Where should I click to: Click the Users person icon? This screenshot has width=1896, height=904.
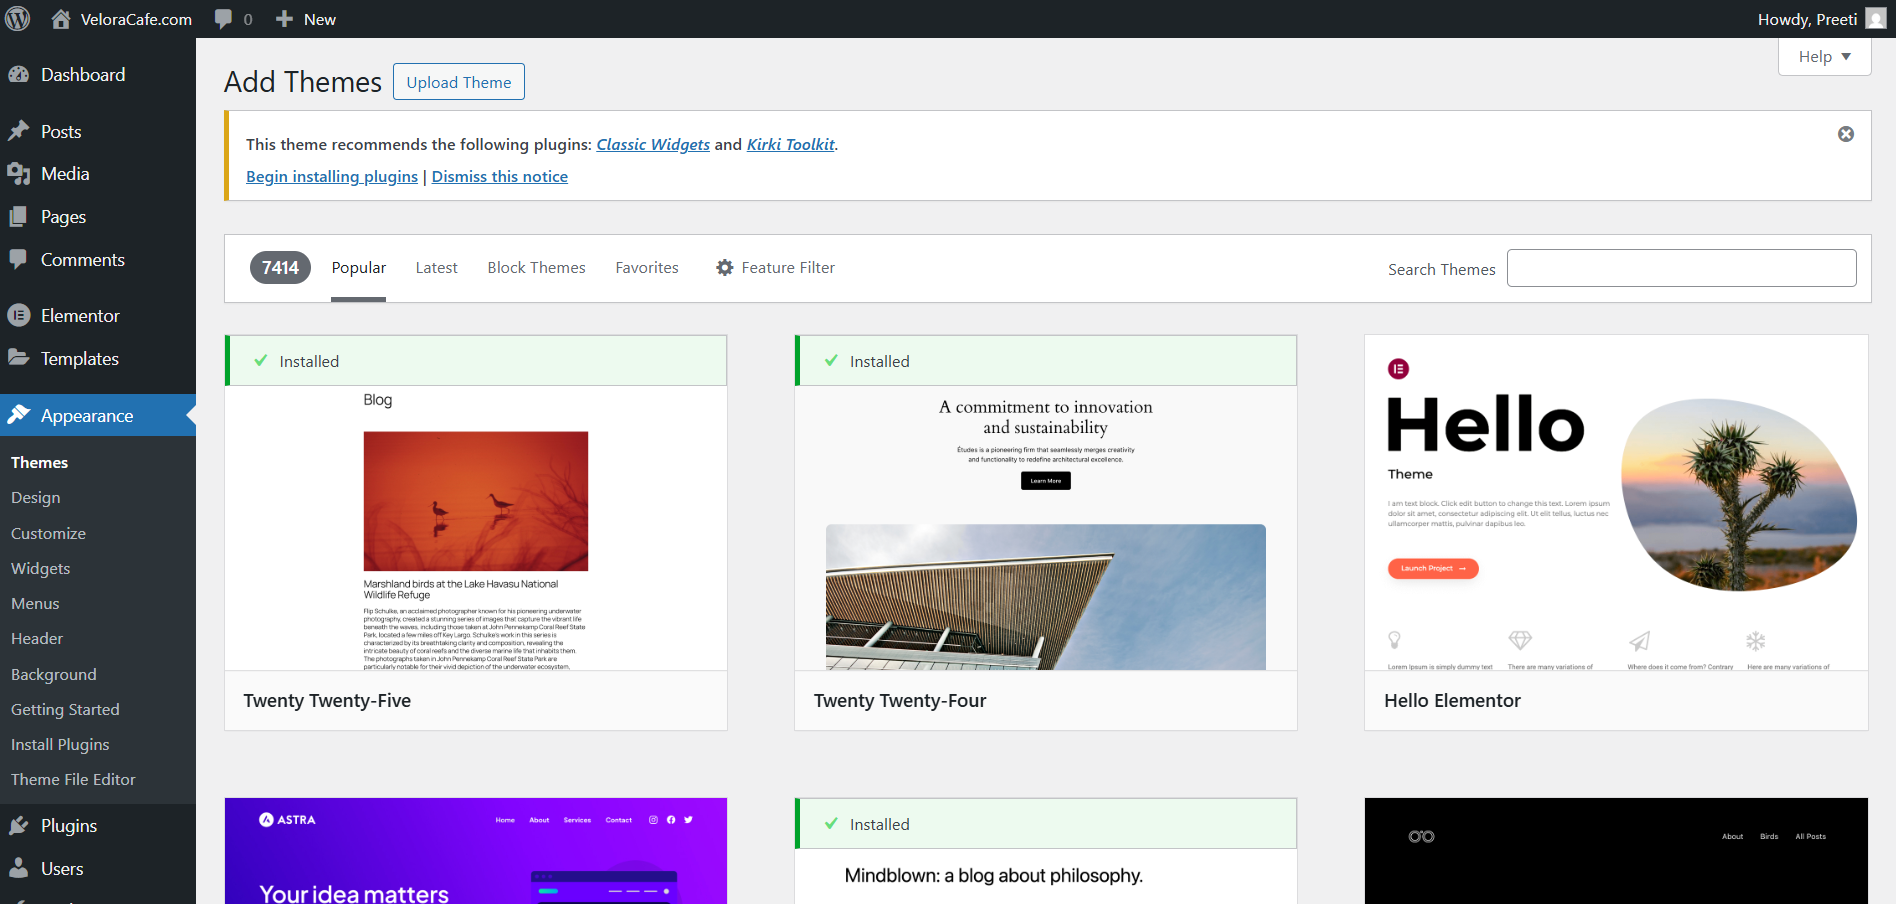click(x=19, y=869)
